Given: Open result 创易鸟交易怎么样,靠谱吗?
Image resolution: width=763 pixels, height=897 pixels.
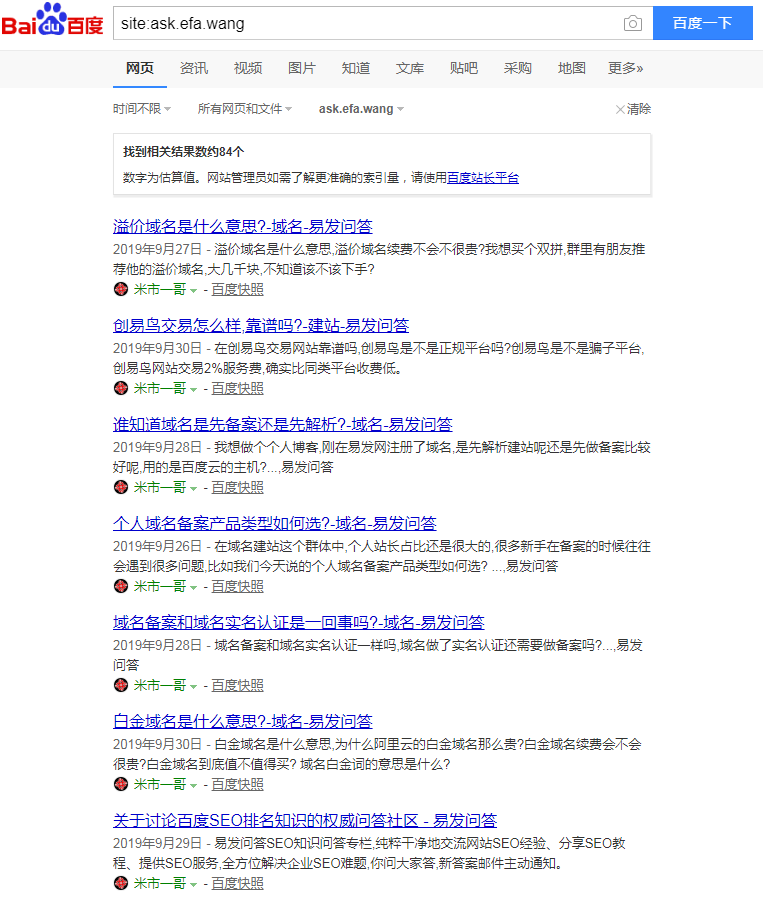Looking at the screenshot, I should pyautogui.click(x=261, y=326).
